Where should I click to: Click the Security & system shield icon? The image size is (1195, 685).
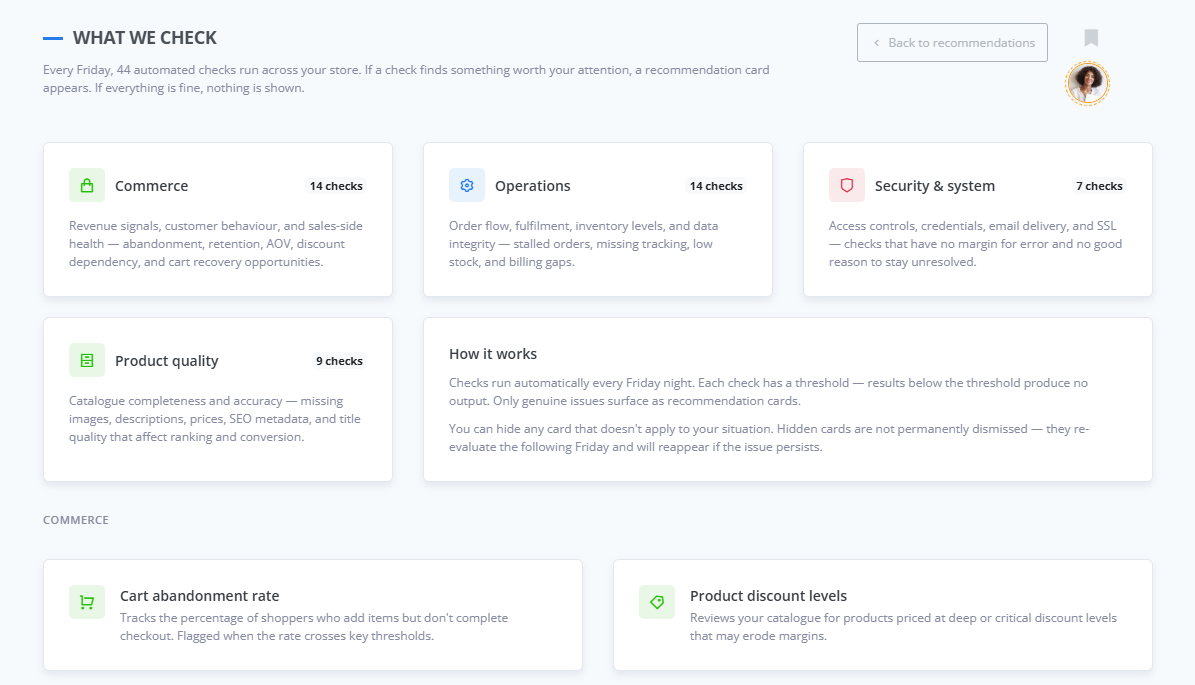pos(847,185)
